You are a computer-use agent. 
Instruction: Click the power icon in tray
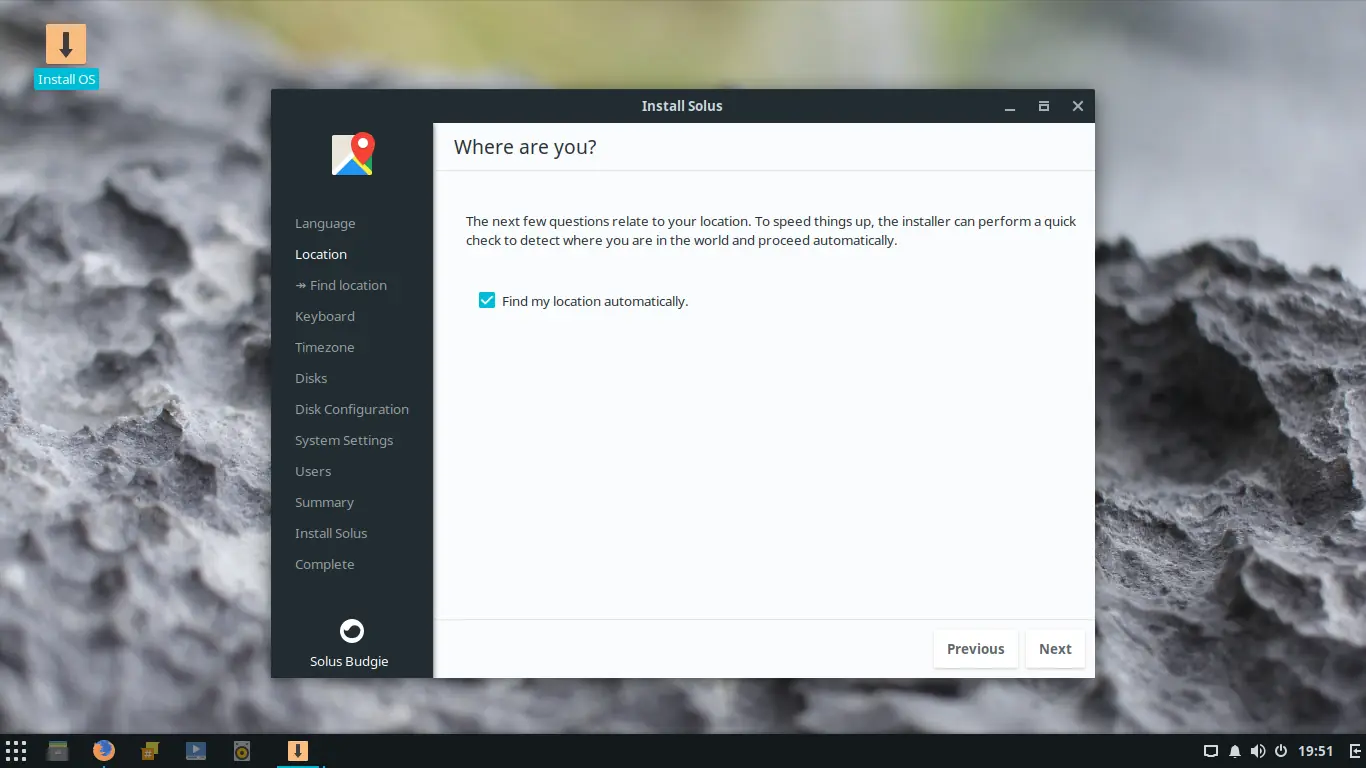pos(1281,751)
